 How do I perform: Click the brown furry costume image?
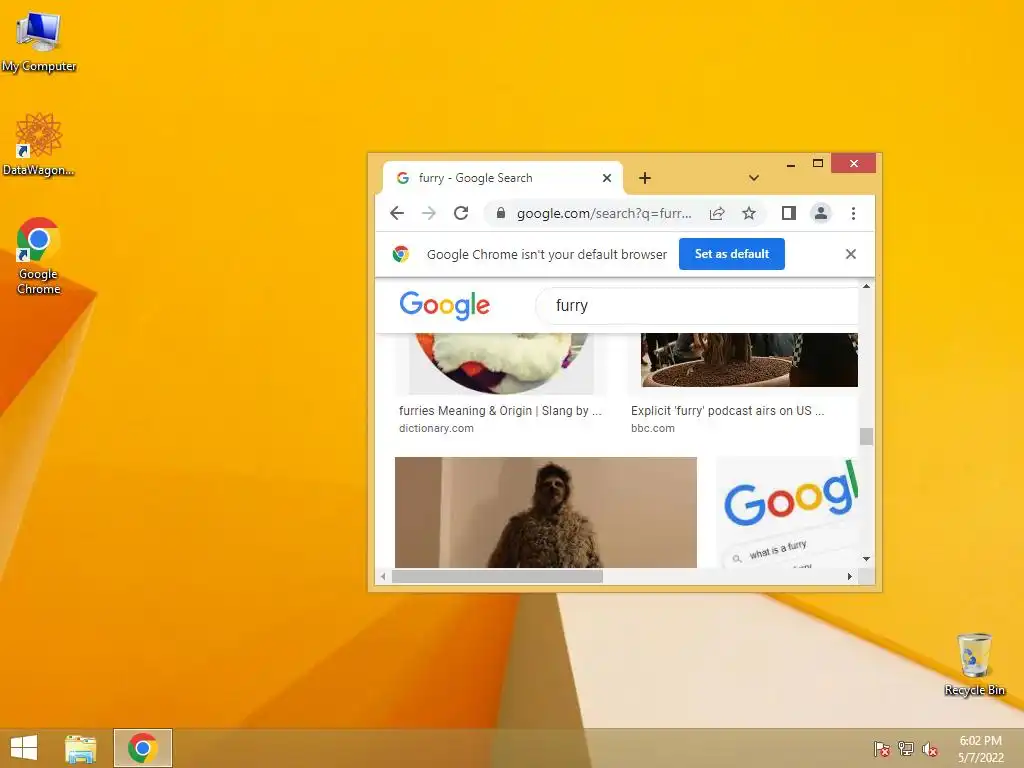click(546, 512)
